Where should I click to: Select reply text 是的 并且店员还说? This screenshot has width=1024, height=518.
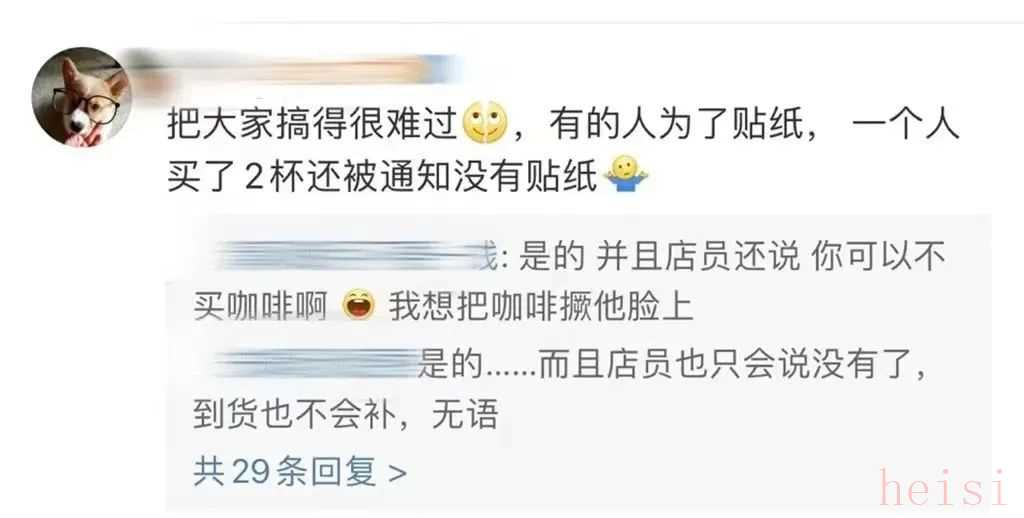point(659,257)
